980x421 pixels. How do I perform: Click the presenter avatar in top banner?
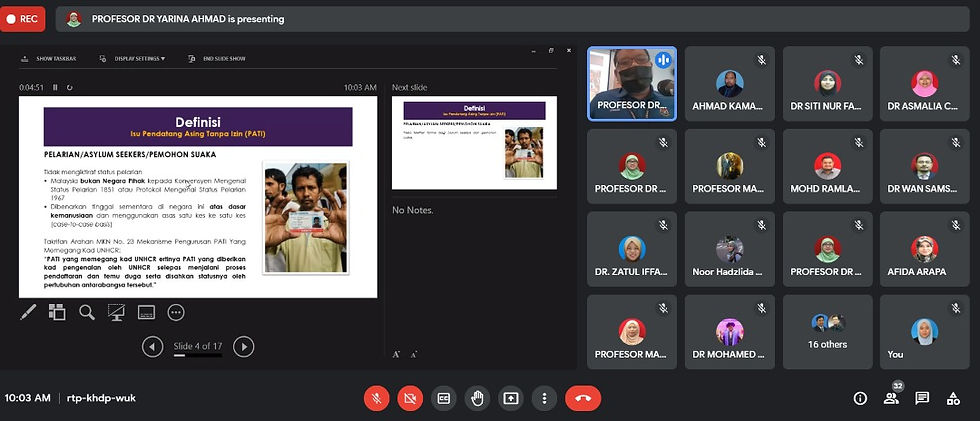point(74,19)
